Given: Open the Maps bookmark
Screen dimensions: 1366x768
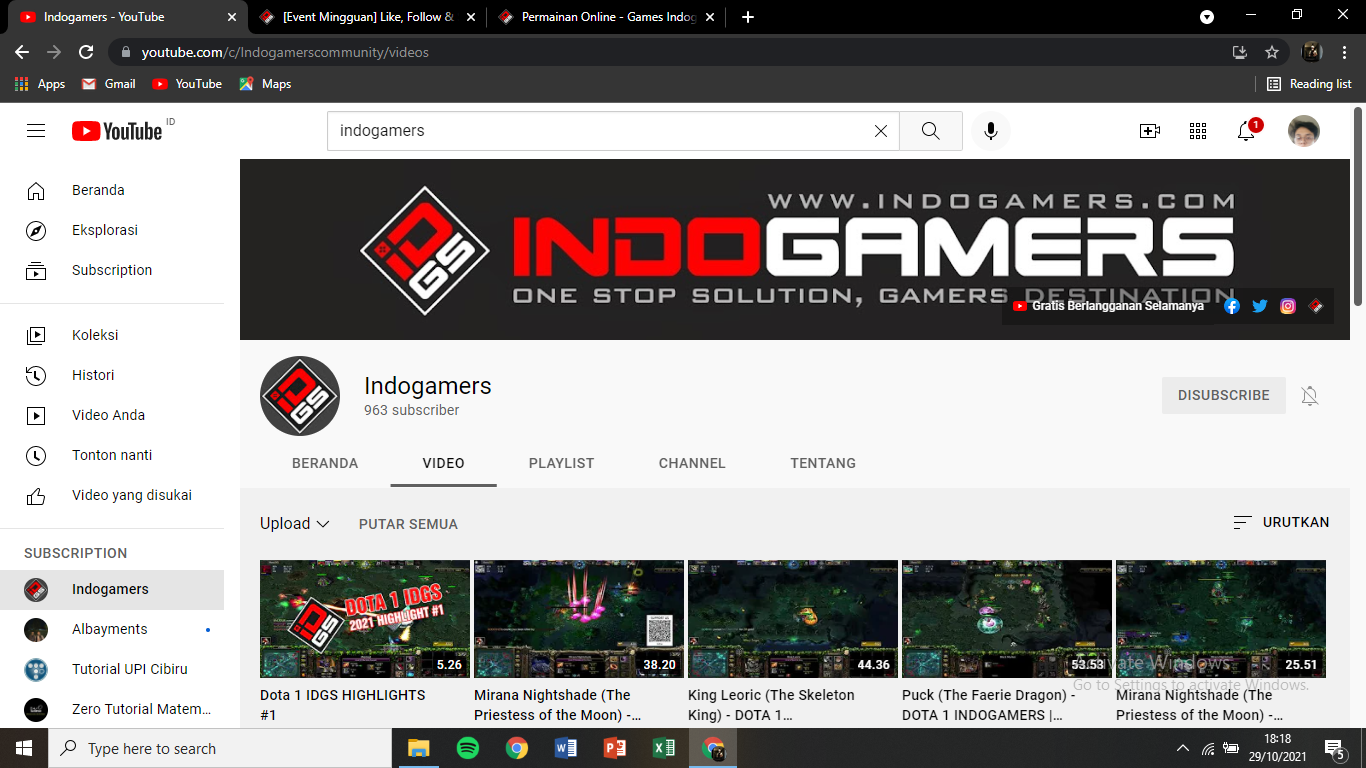Looking at the screenshot, I should [265, 84].
